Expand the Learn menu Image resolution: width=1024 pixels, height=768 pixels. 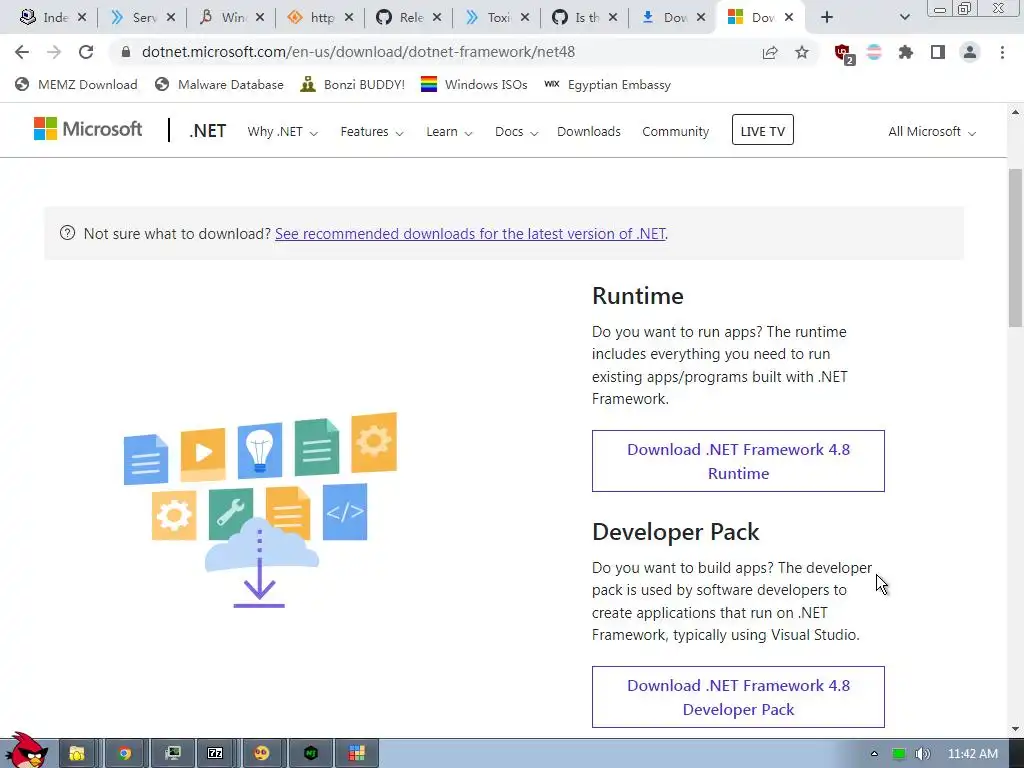click(449, 132)
